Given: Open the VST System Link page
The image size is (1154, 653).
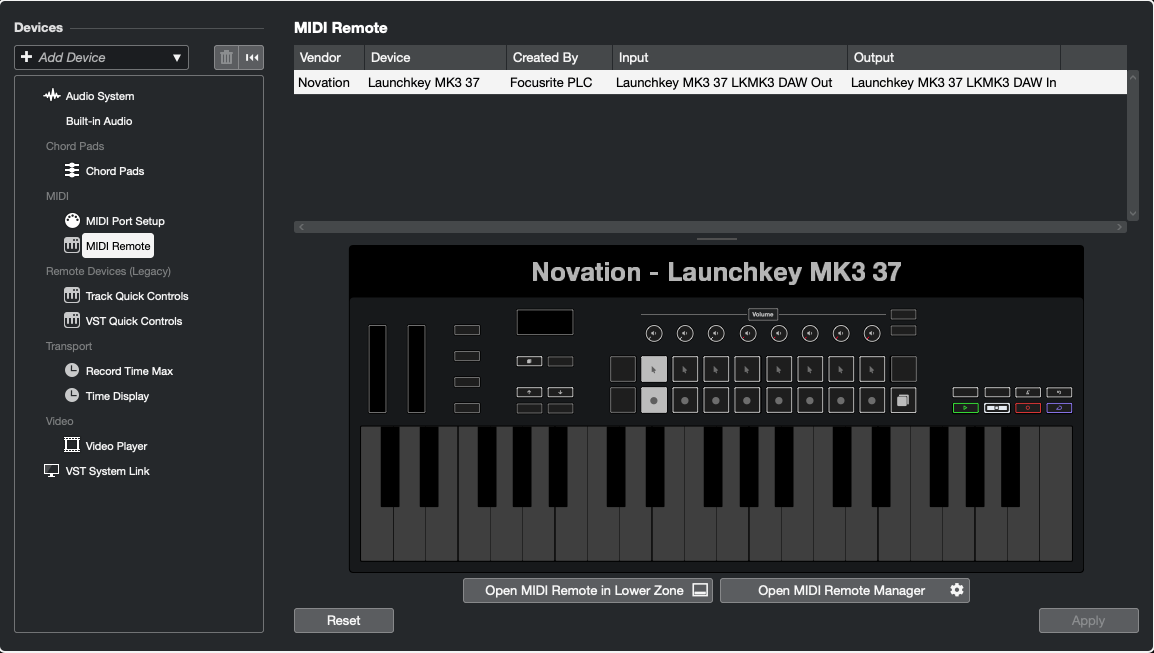Looking at the screenshot, I should click(107, 471).
